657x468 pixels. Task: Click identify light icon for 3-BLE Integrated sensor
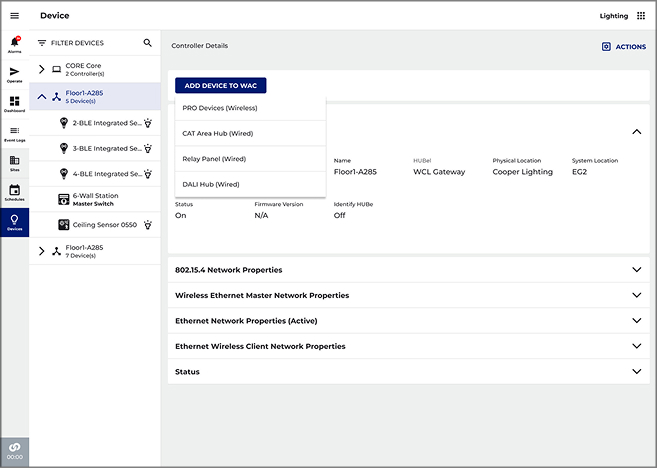click(148, 148)
